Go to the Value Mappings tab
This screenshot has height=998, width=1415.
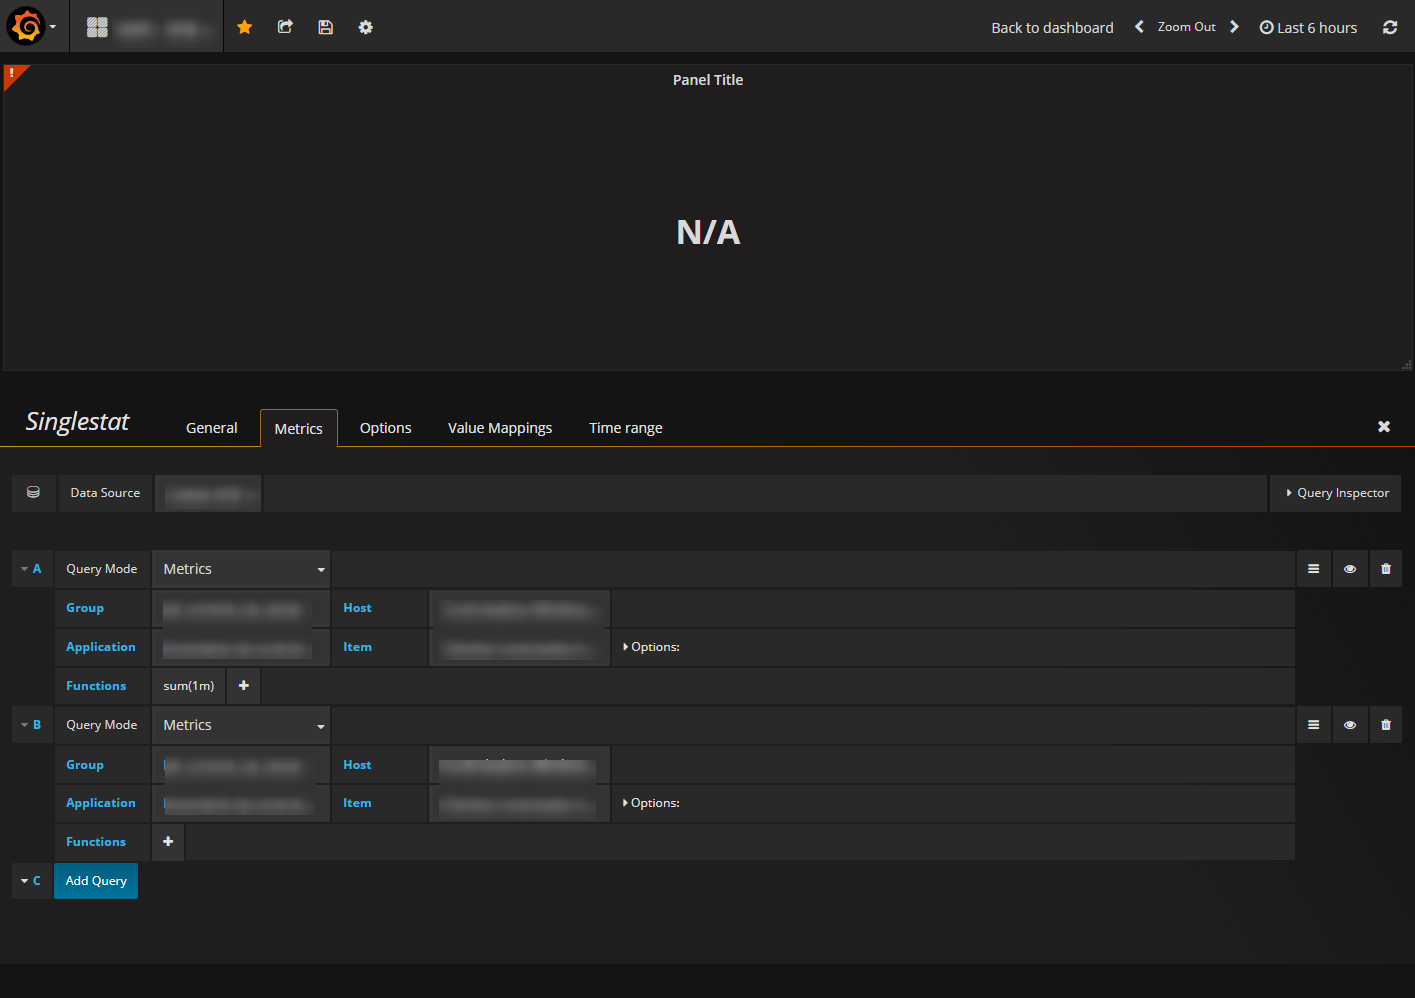[x=500, y=428]
